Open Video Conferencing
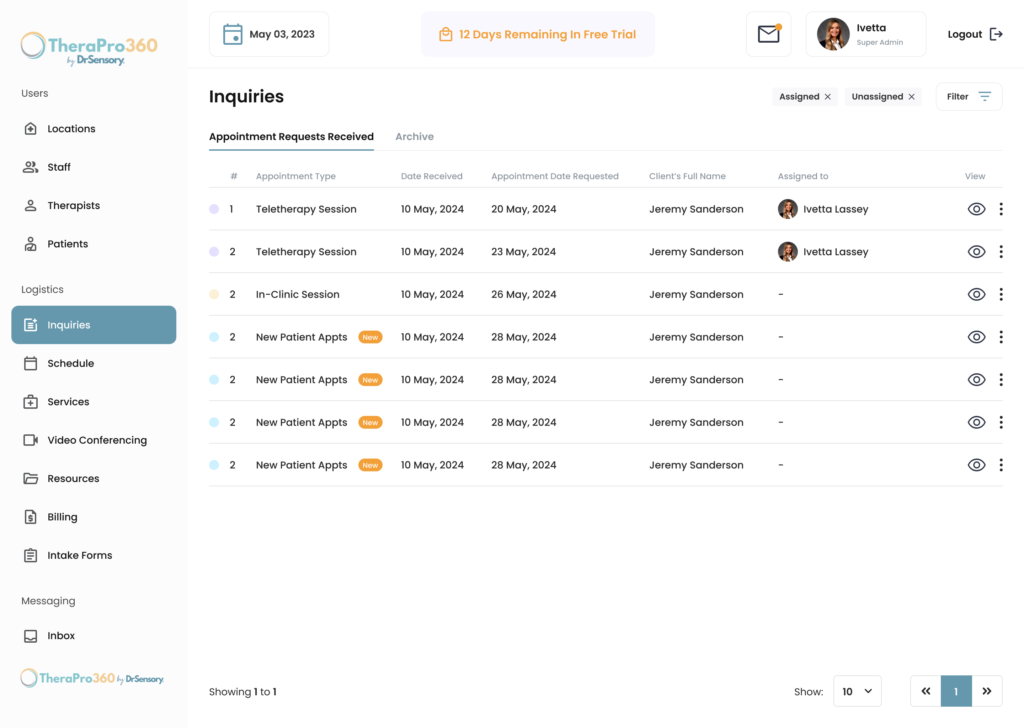1024x728 pixels. coord(93,441)
